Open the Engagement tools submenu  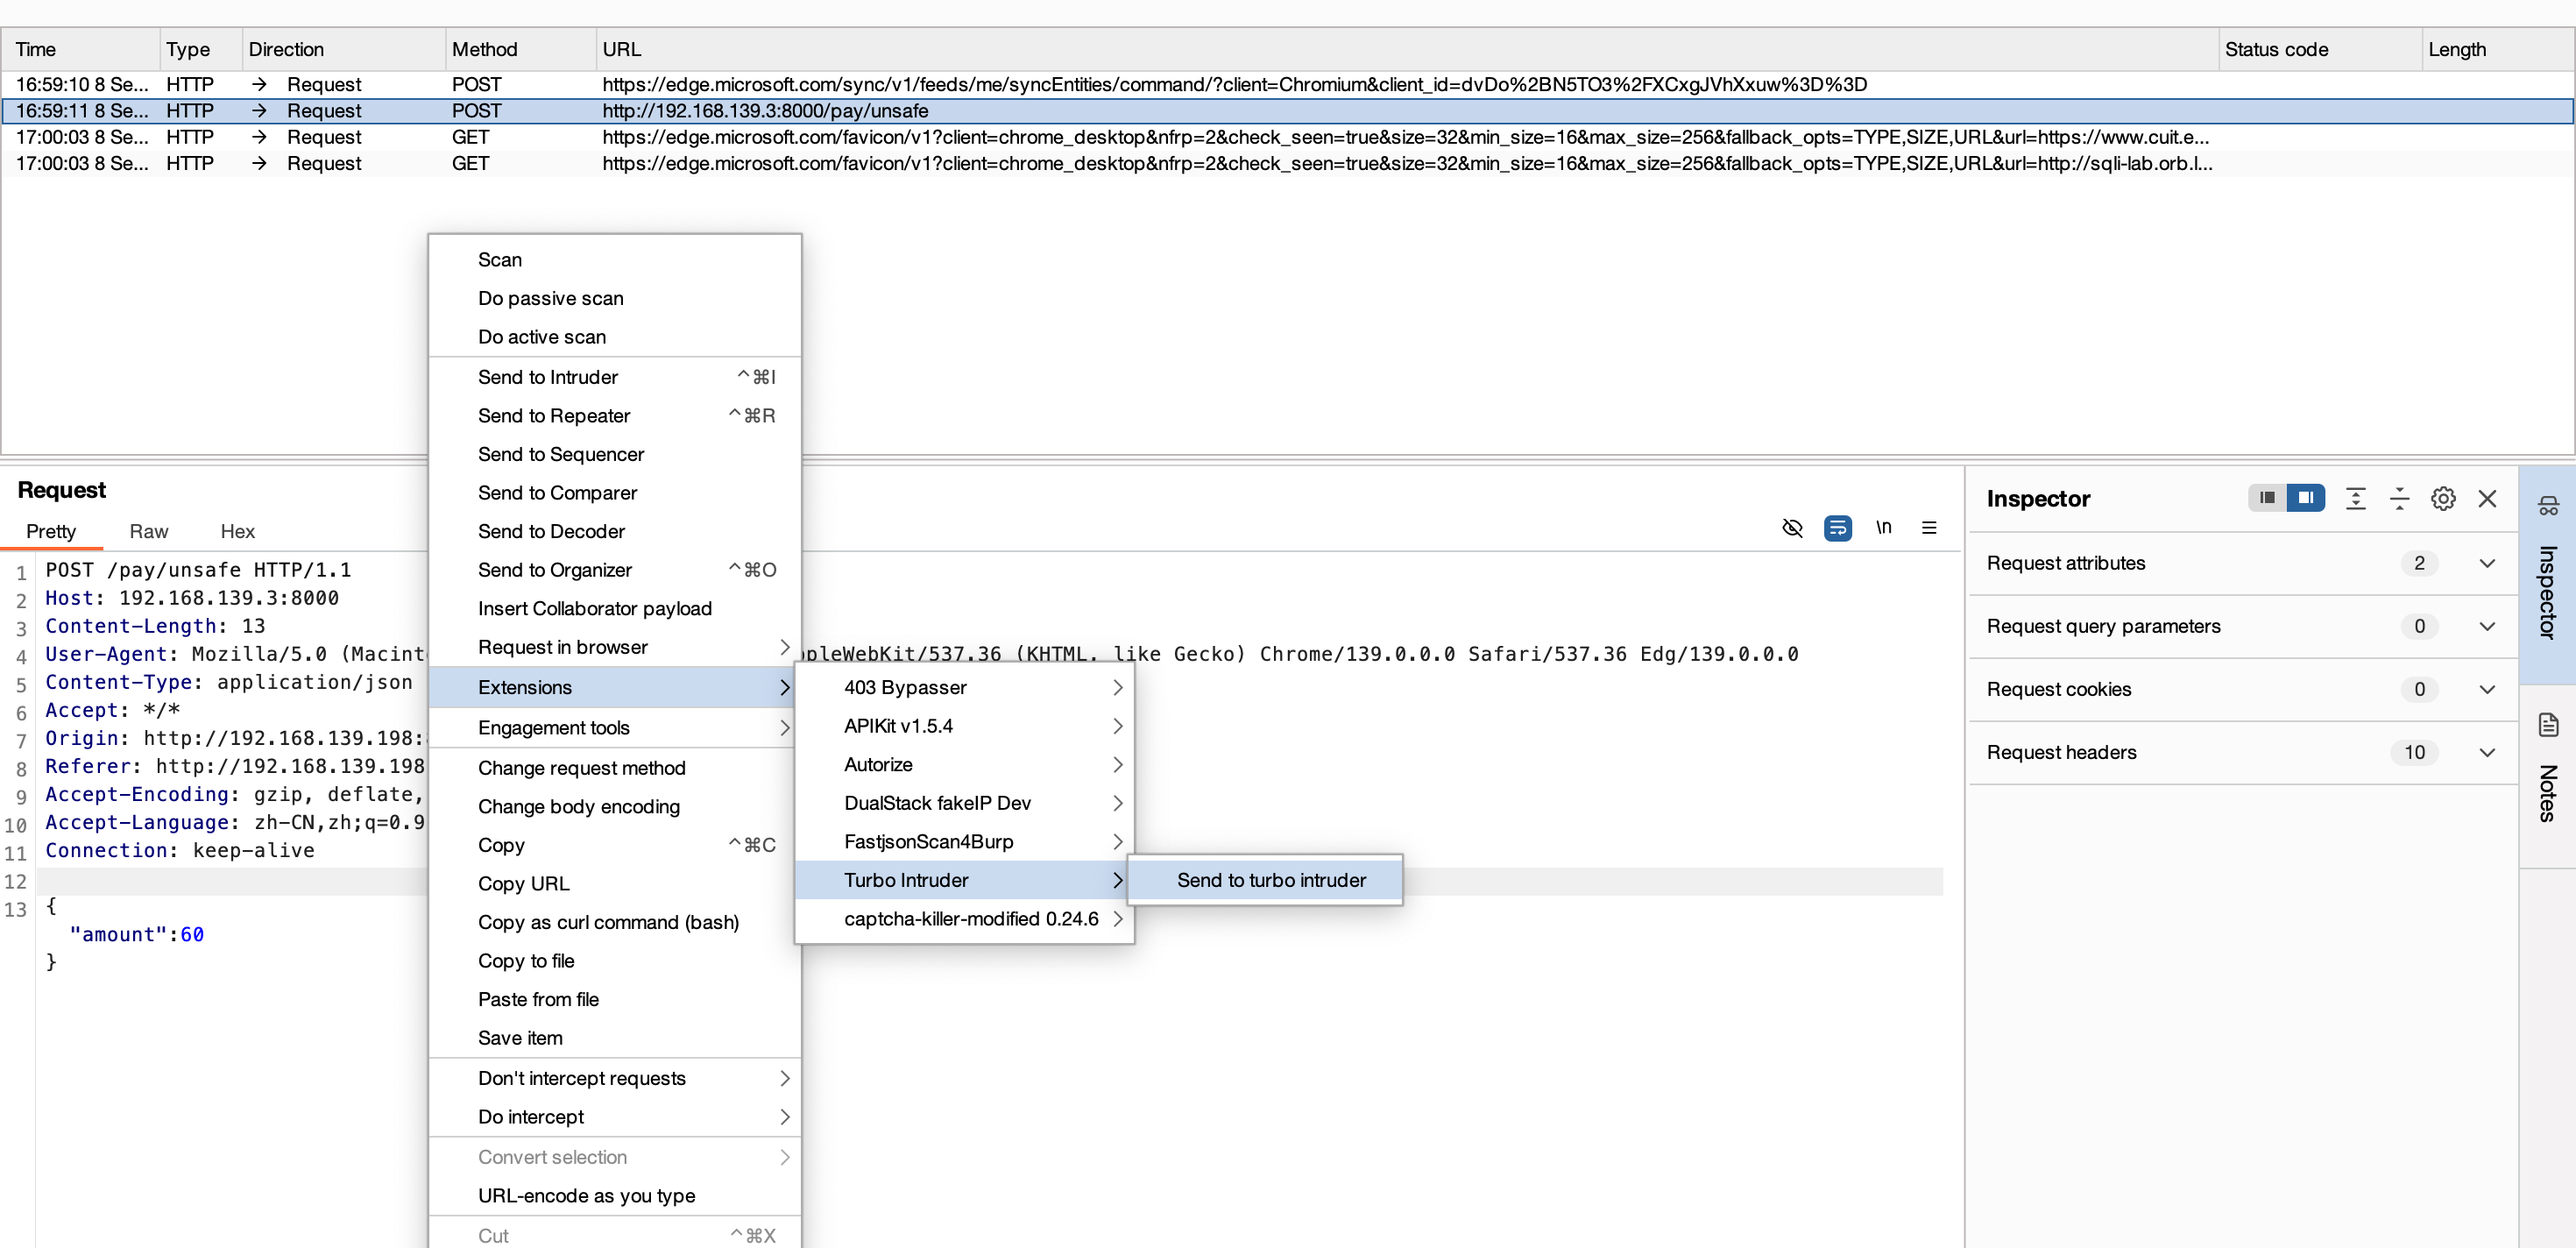pos(615,728)
